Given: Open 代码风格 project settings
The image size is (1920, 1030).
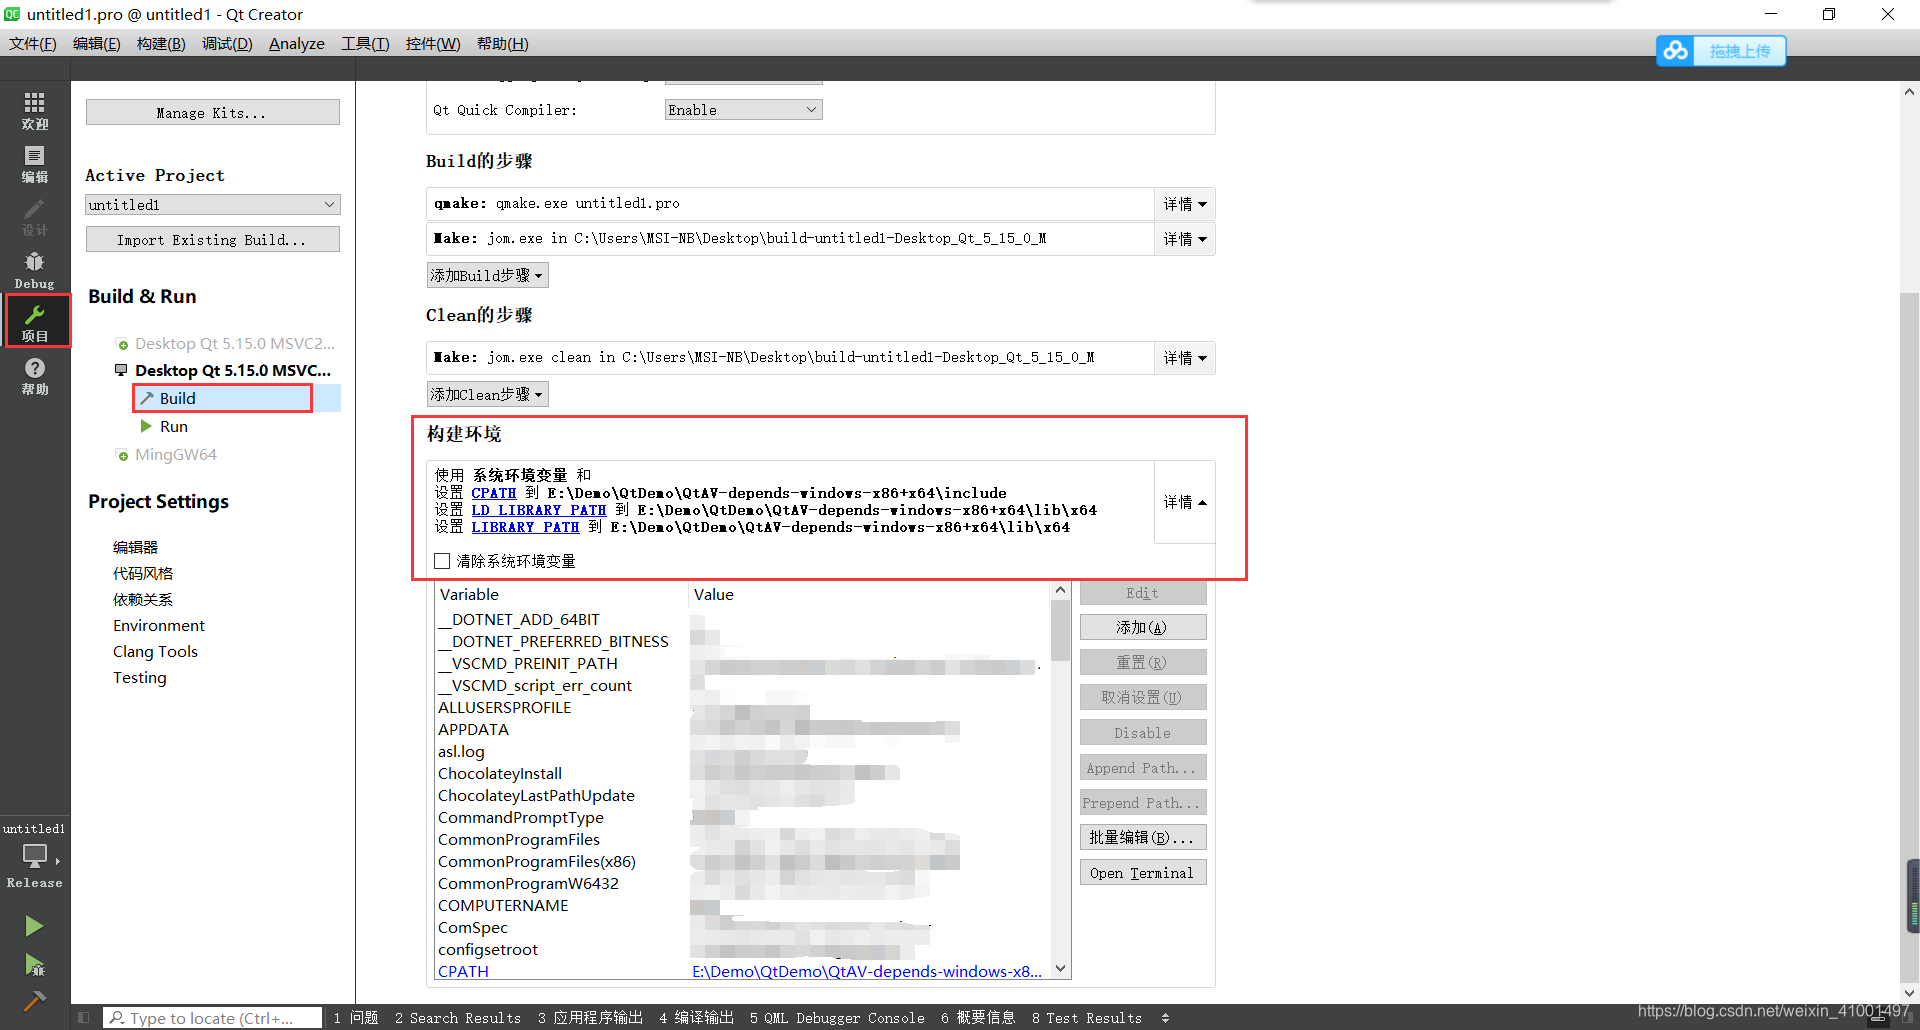Looking at the screenshot, I should 143,573.
